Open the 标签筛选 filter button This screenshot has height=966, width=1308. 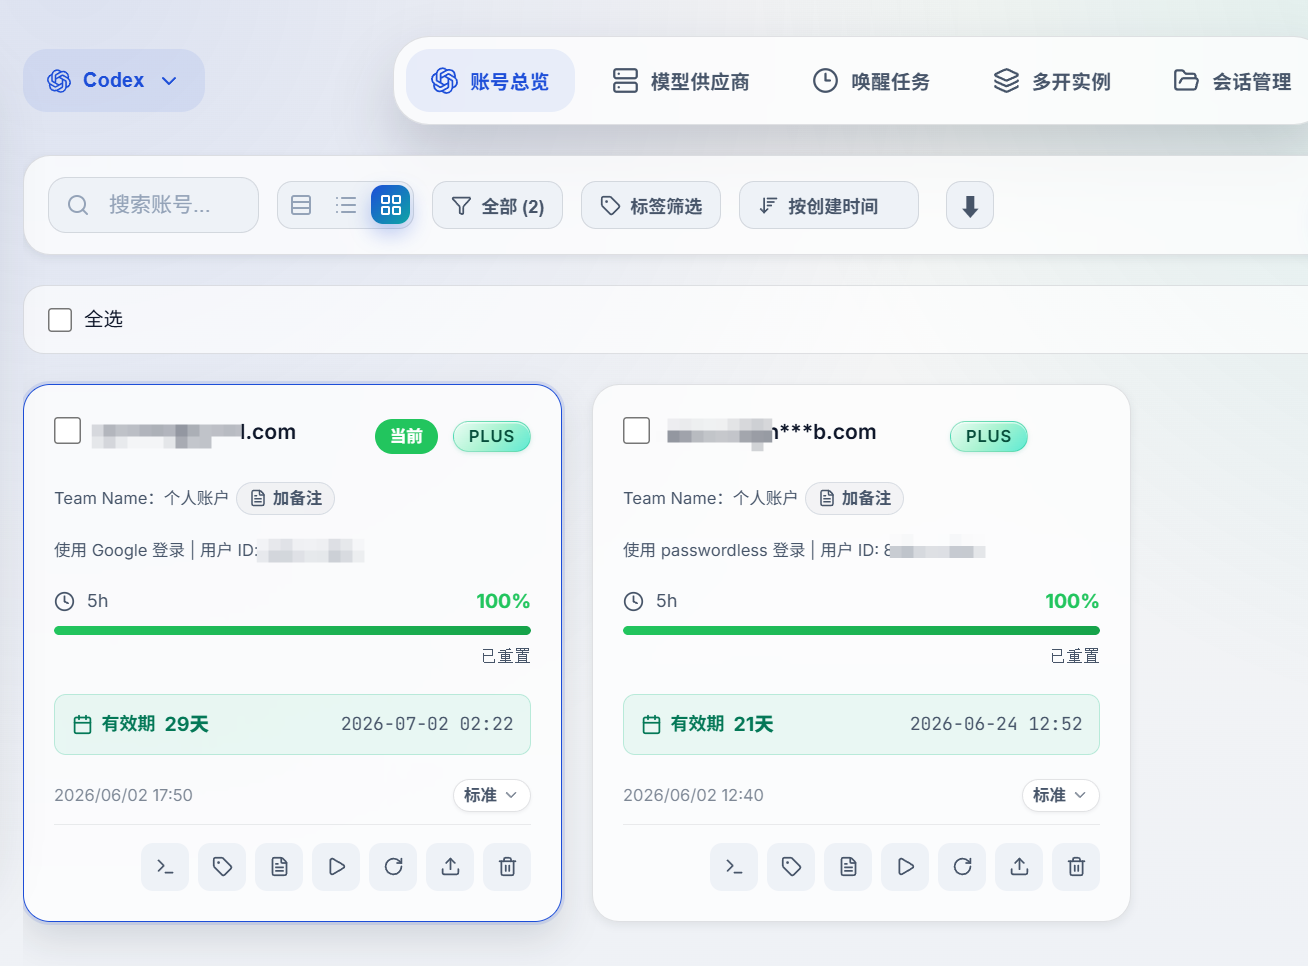click(651, 205)
